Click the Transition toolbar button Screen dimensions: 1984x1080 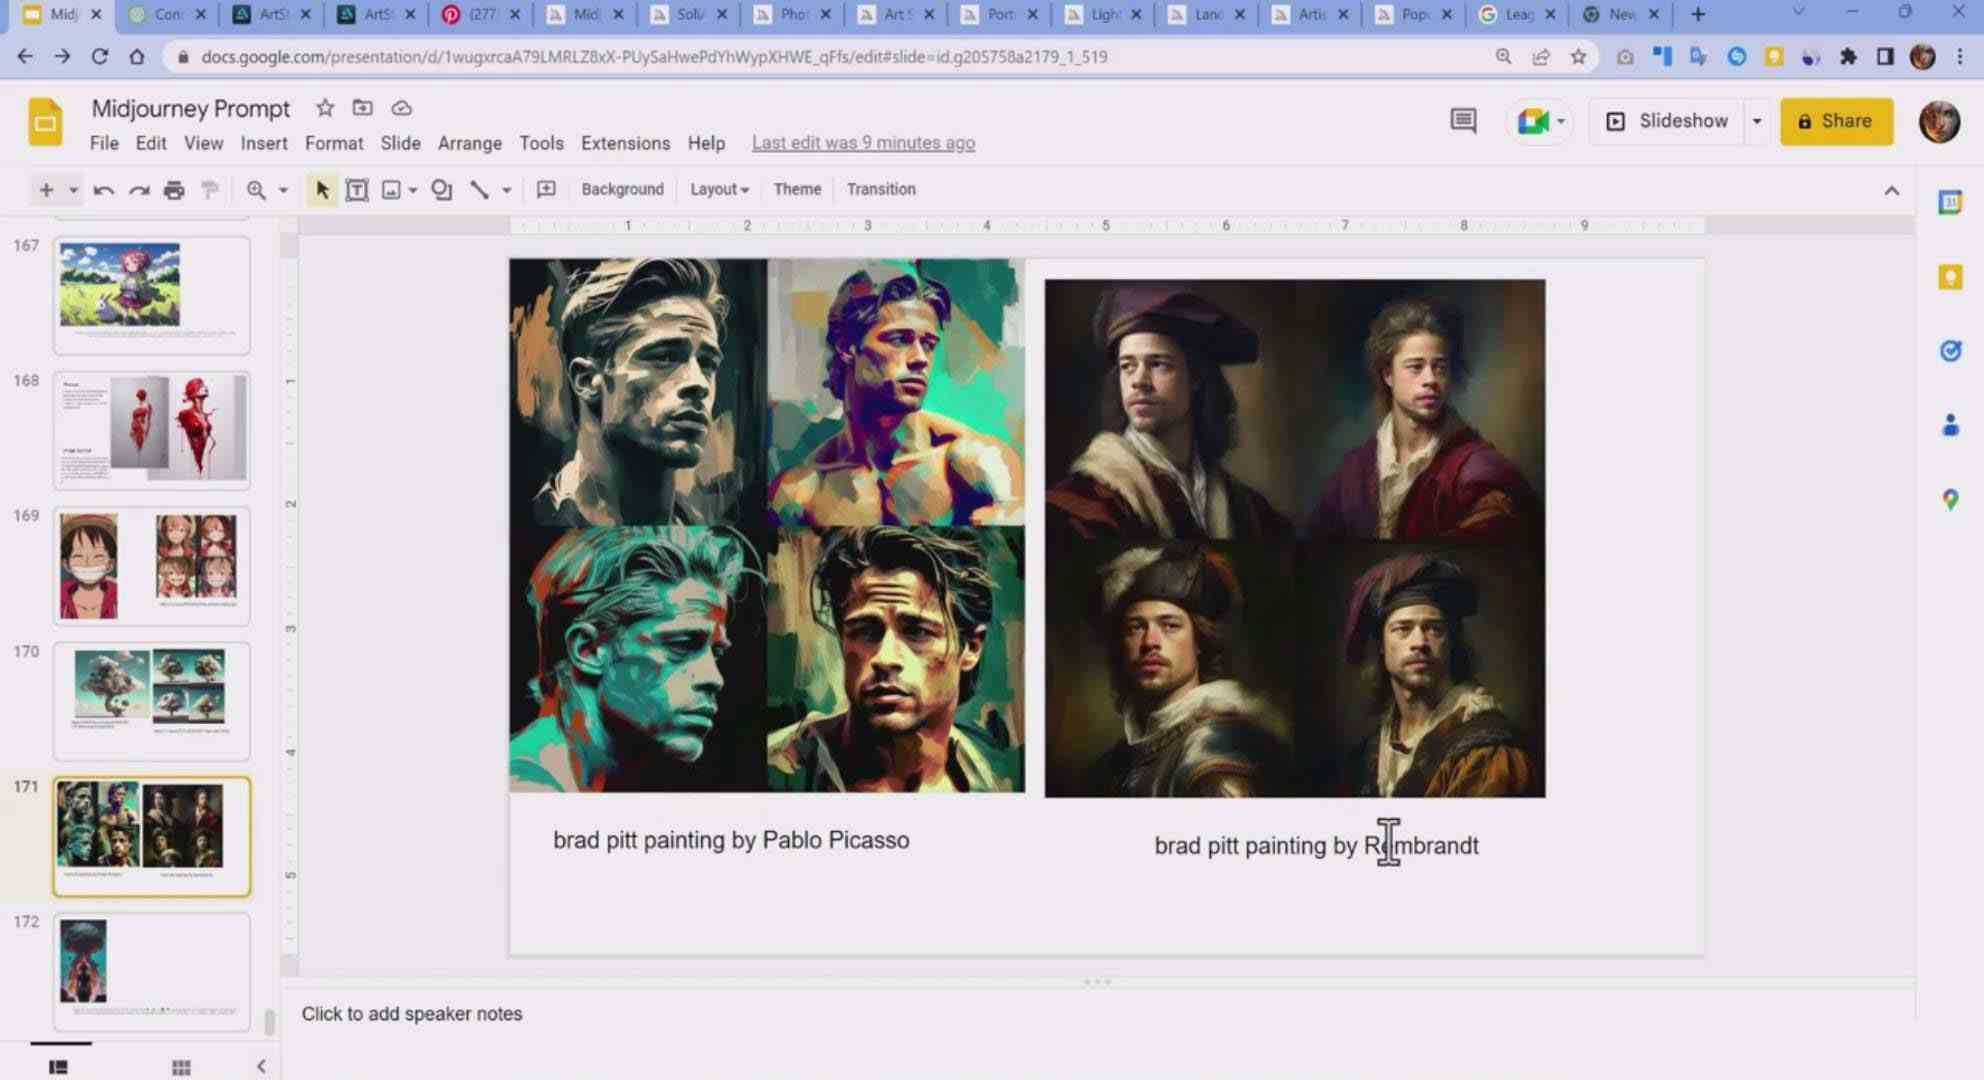click(x=880, y=188)
